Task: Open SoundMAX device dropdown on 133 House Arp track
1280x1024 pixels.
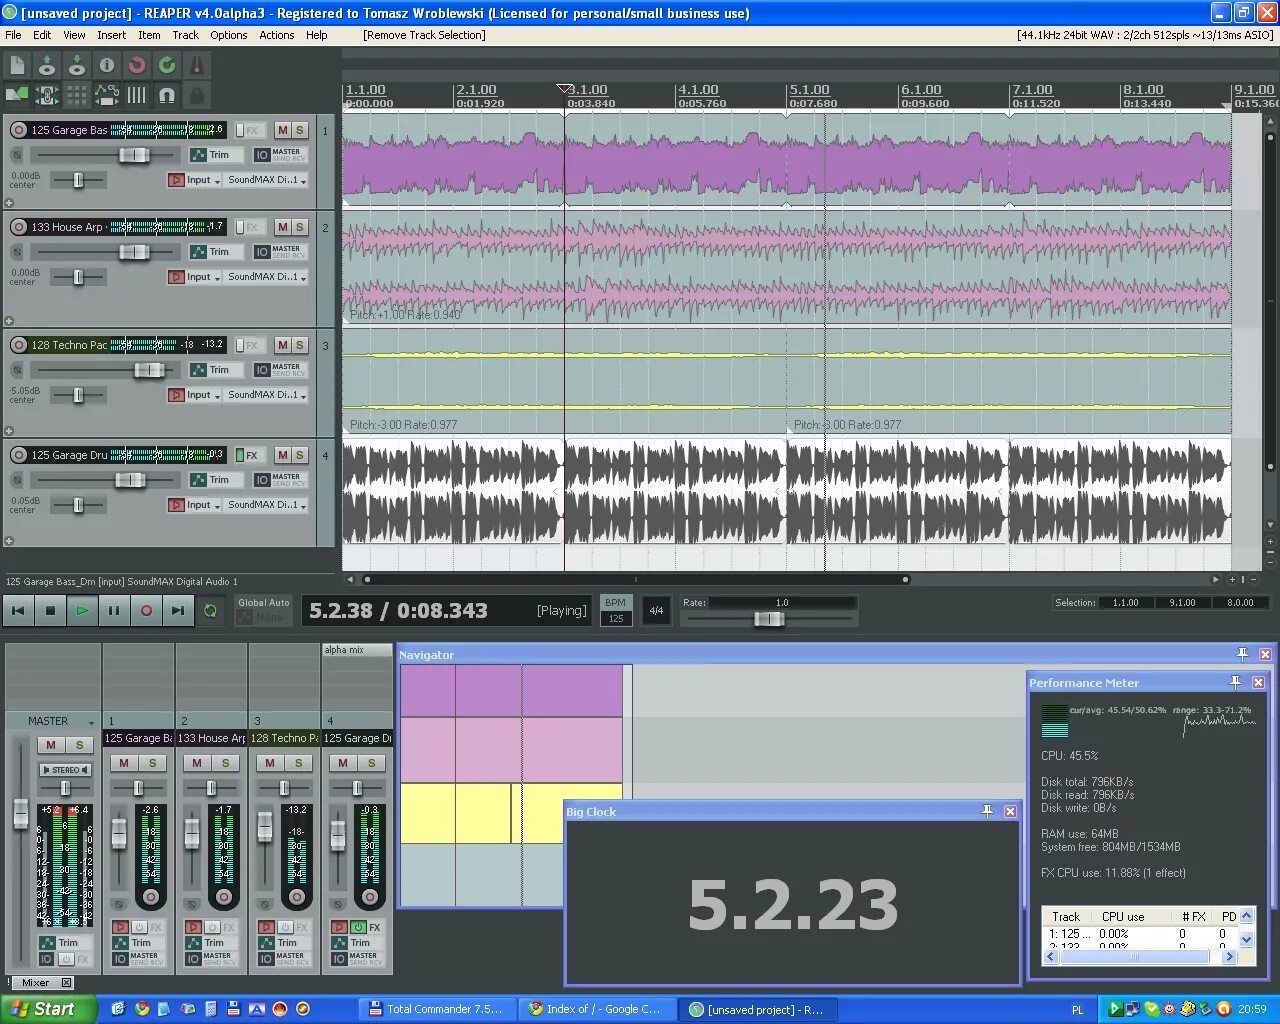Action: [266, 277]
